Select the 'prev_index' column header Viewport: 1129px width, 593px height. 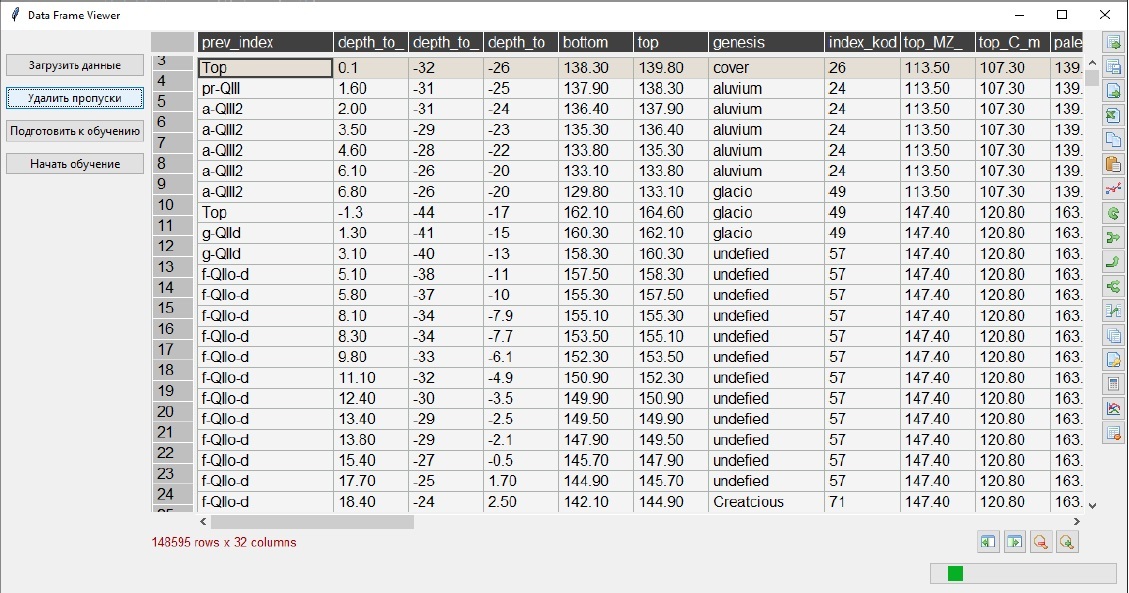(x=265, y=42)
